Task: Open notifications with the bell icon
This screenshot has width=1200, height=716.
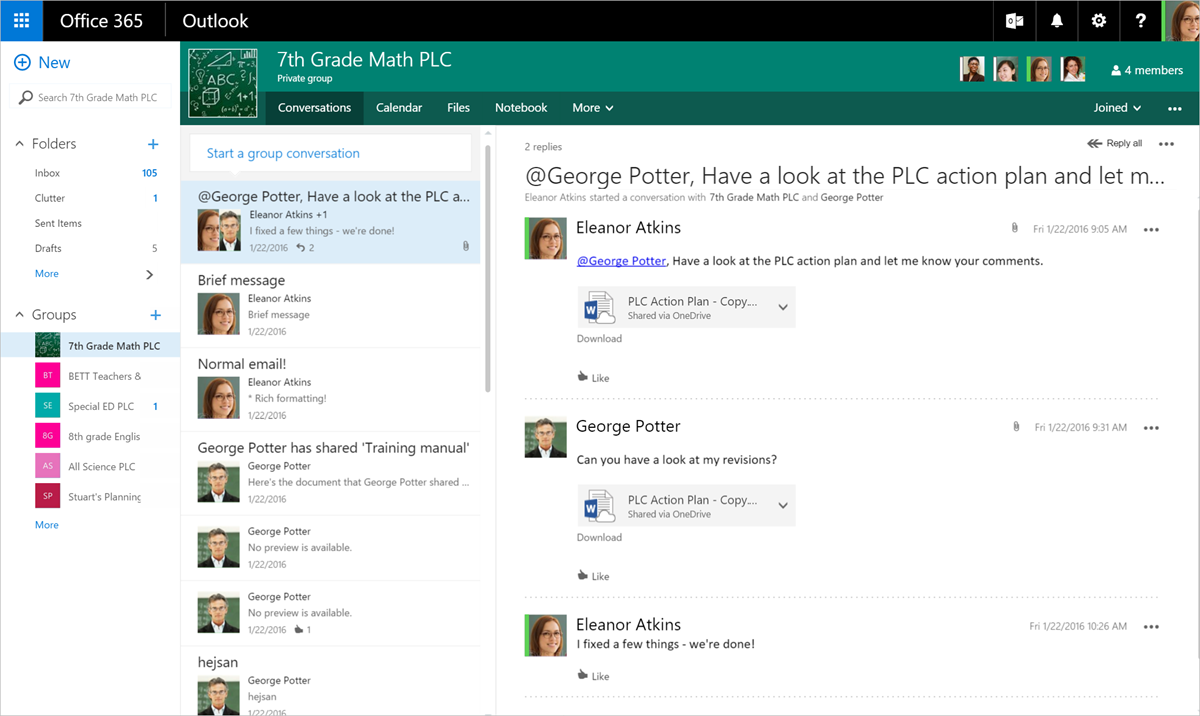Action: pos(1056,20)
